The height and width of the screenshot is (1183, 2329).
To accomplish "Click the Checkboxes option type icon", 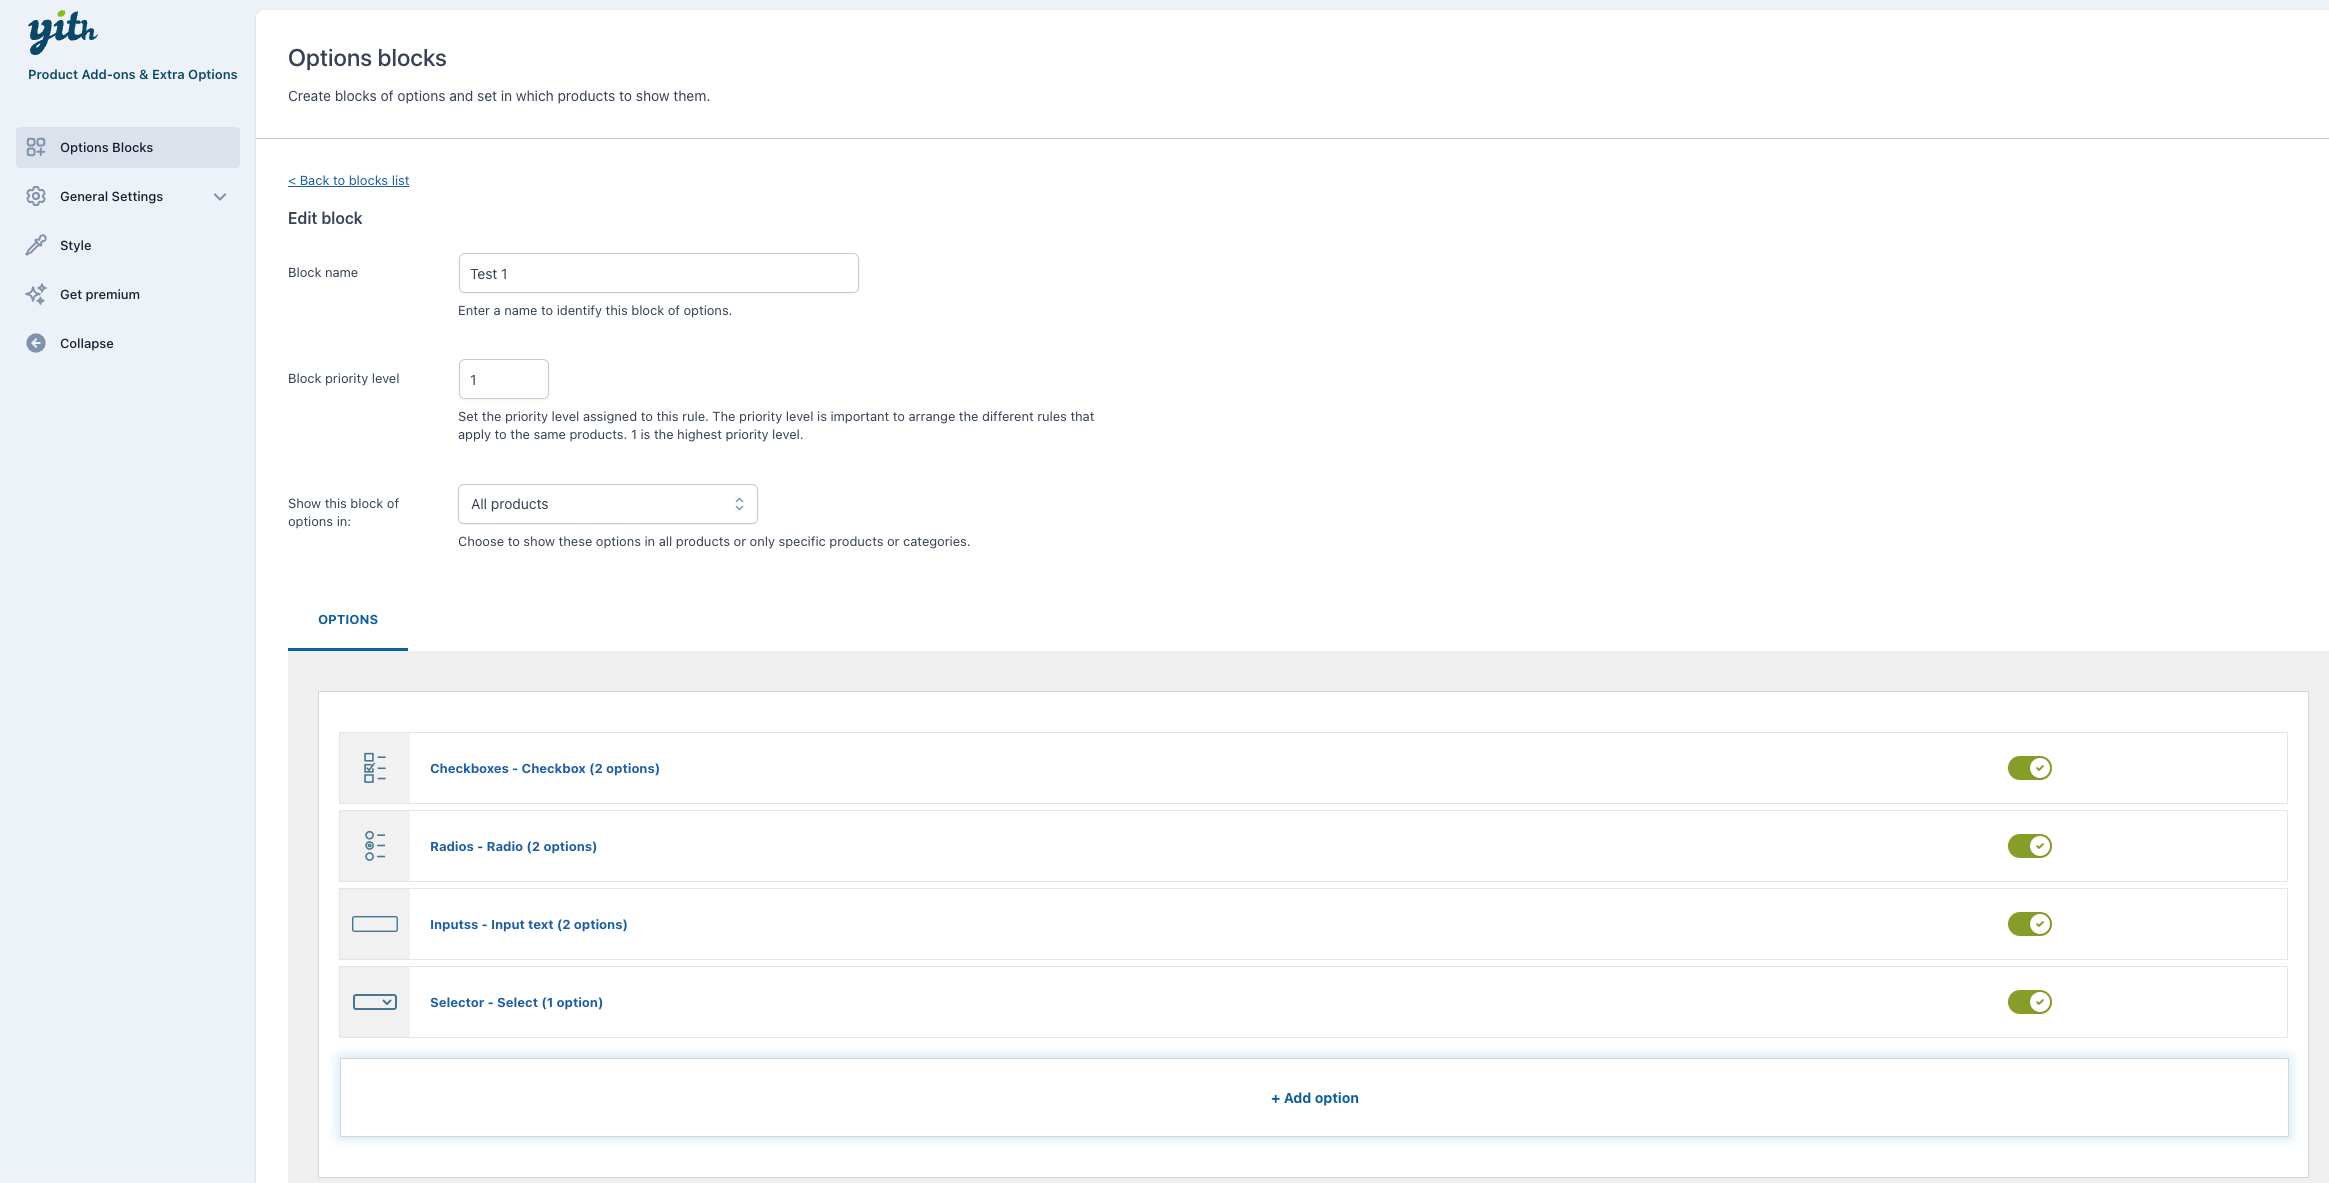I will coord(375,768).
